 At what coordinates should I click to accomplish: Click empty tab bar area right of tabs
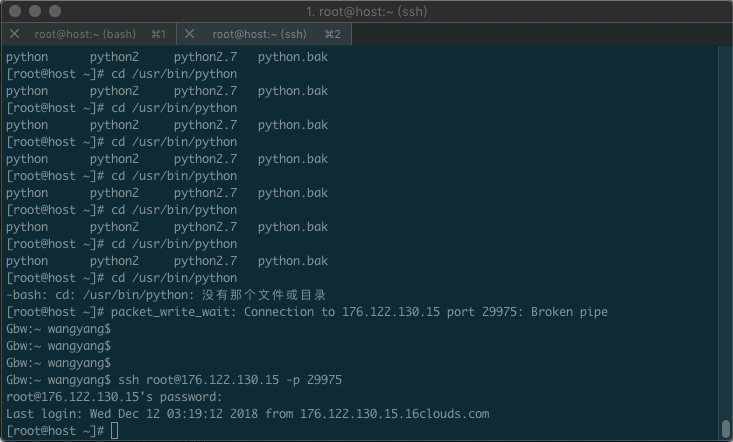pyautogui.click(x=540, y=34)
